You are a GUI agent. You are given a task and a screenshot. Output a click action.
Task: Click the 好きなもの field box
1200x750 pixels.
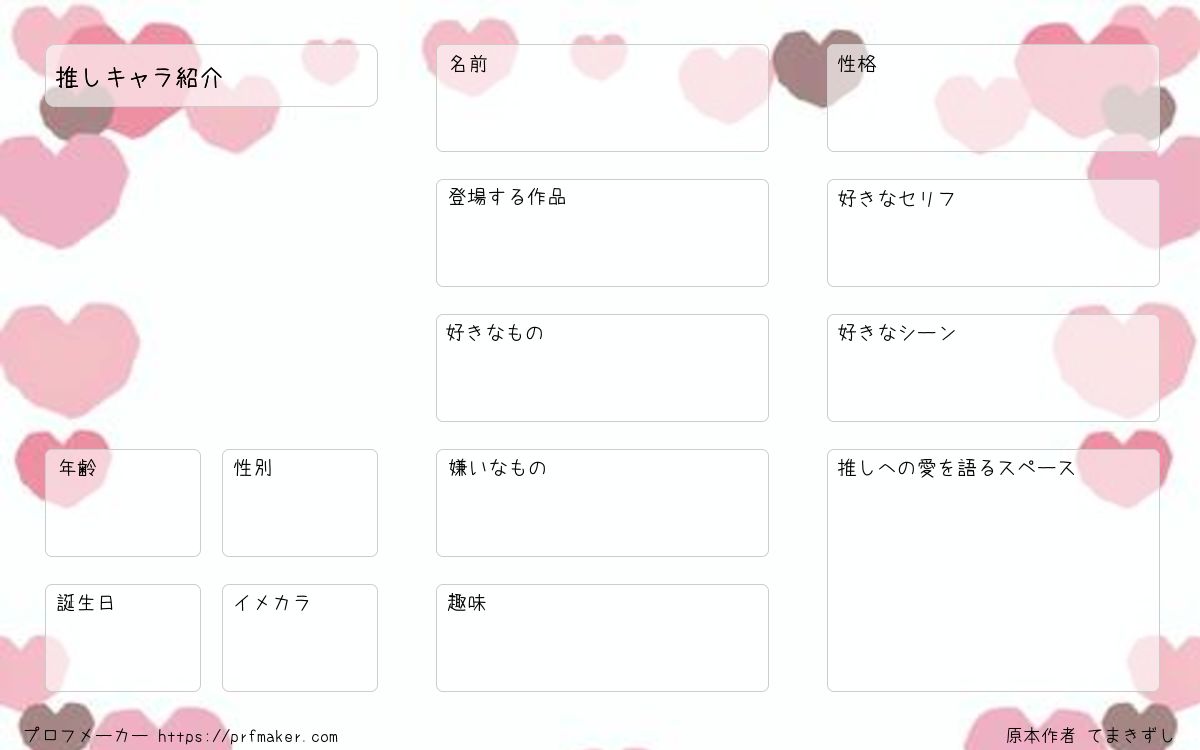(x=602, y=368)
